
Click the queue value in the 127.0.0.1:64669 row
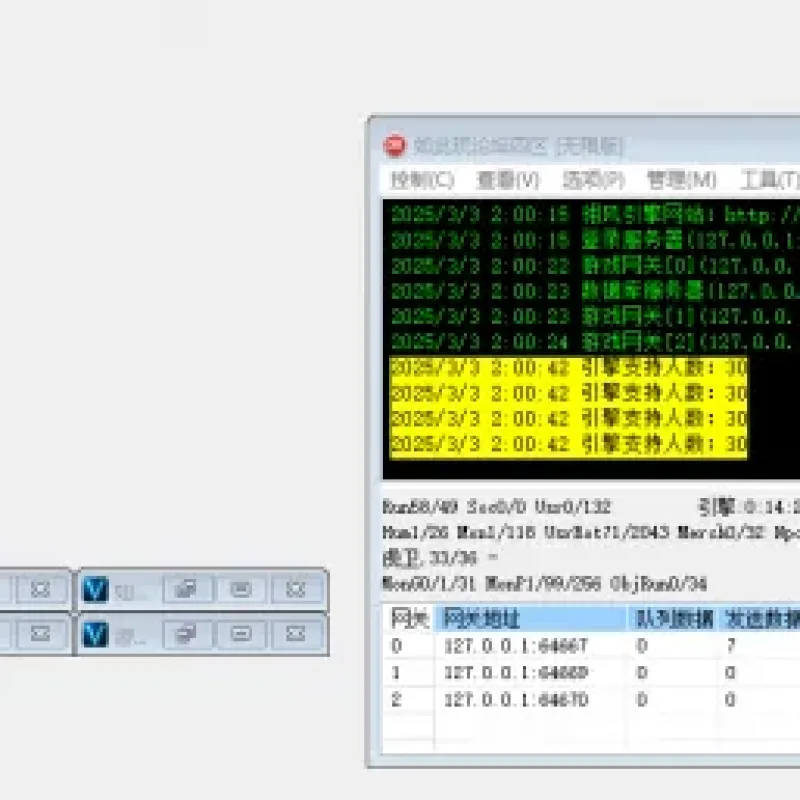[x=642, y=673]
